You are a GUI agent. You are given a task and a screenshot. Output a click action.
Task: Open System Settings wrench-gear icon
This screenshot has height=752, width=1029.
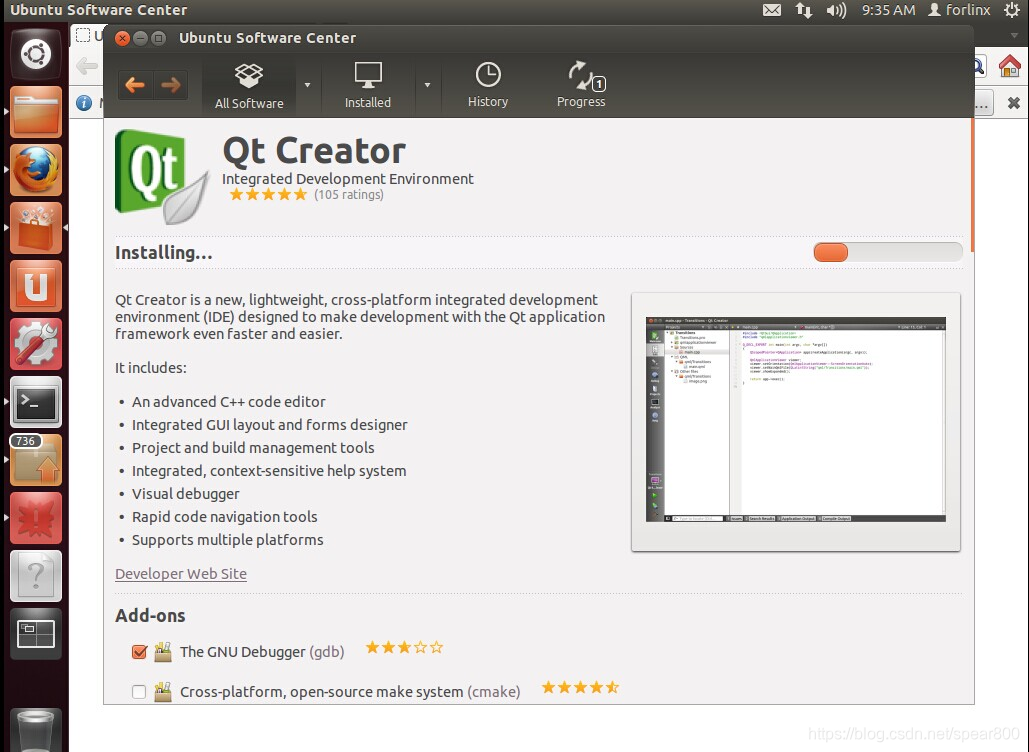pyautogui.click(x=36, y=344)
